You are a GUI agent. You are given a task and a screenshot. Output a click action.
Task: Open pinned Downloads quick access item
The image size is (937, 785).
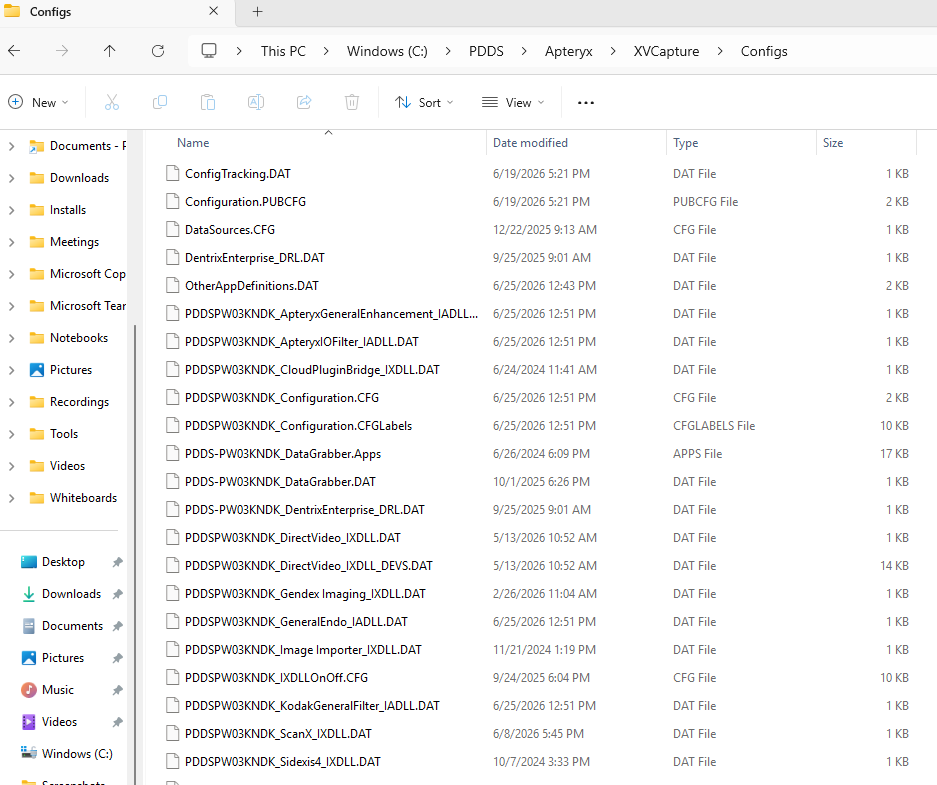click(x=71, y=594)
